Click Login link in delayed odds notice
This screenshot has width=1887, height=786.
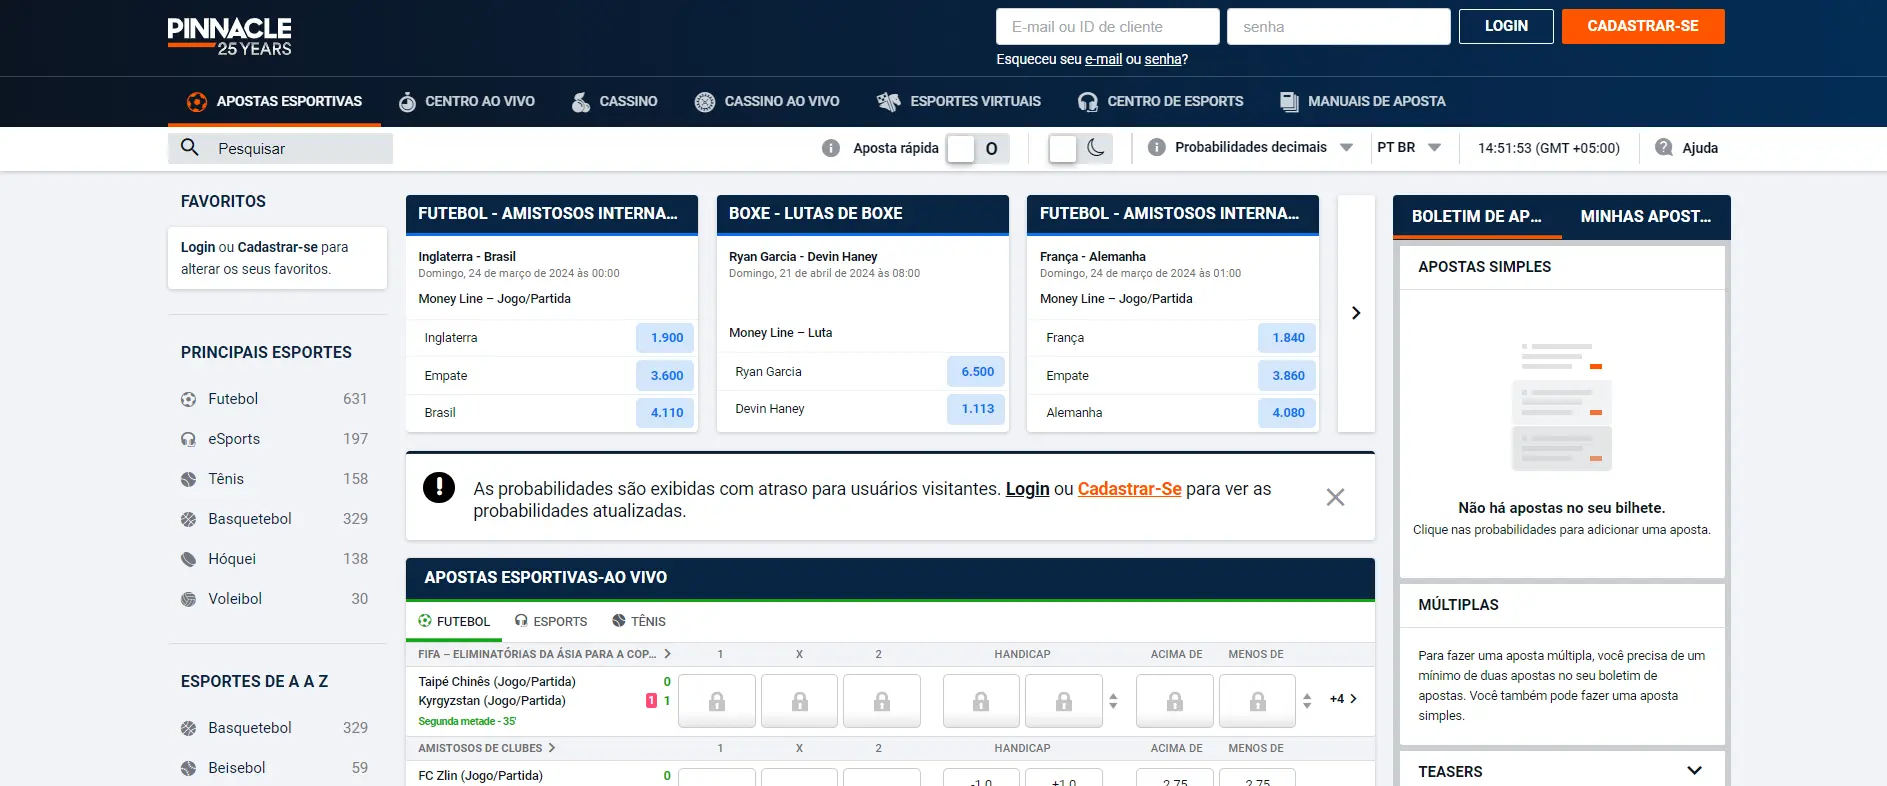pos(1027,489)
